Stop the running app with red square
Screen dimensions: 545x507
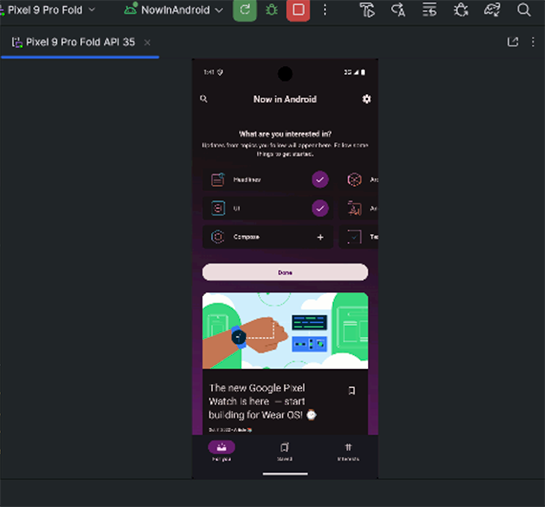[298, 10]
